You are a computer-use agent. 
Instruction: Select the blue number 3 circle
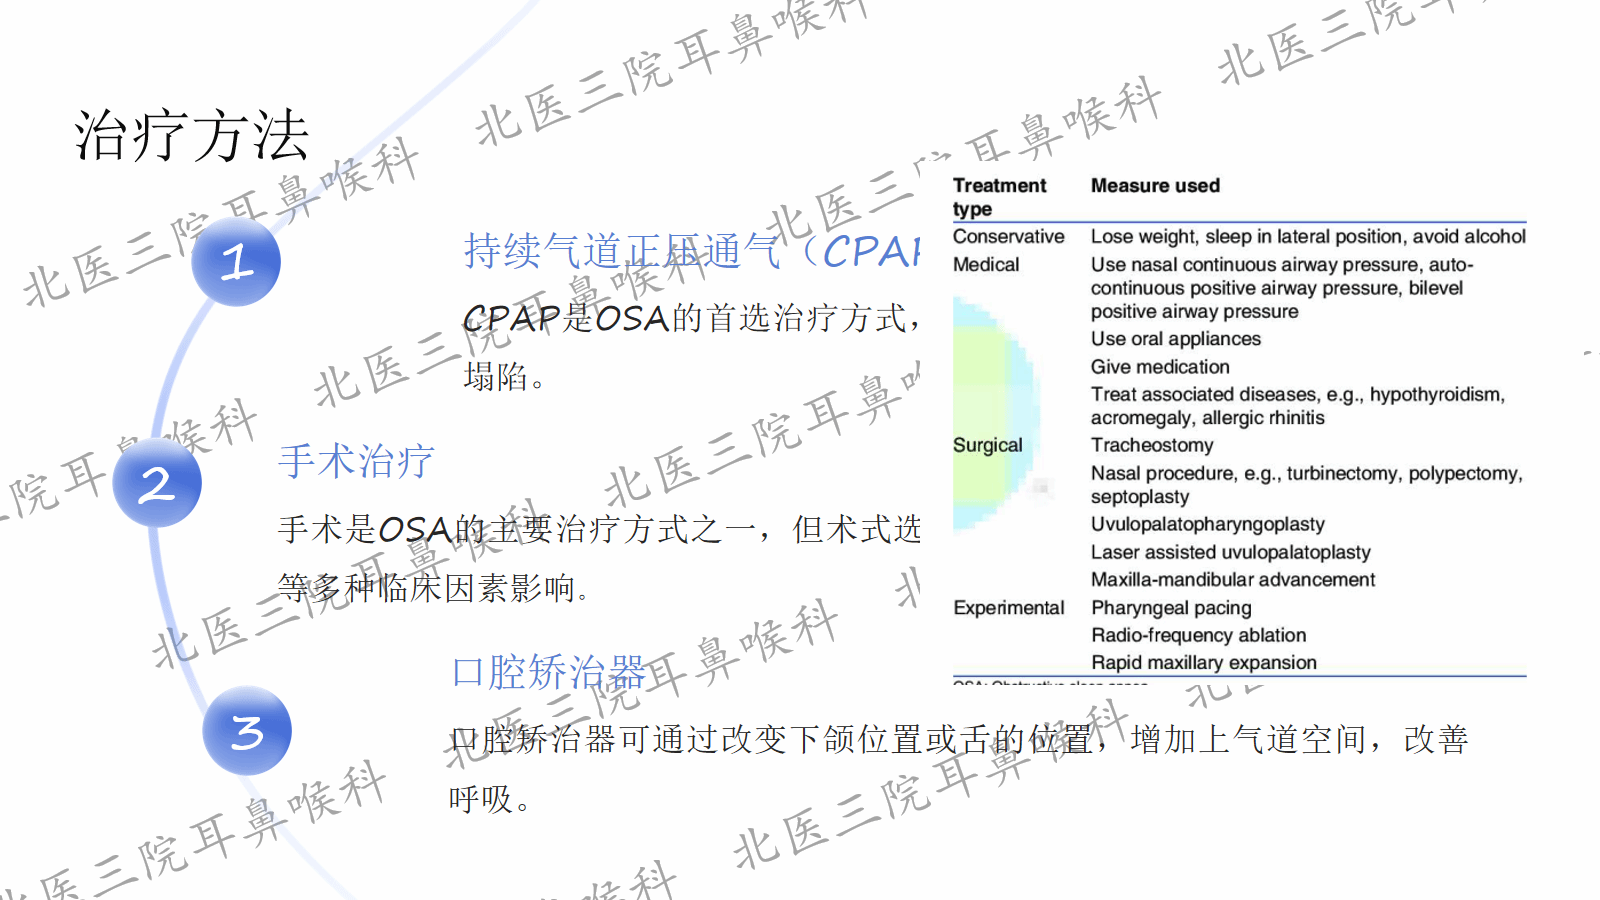point(247,731)
